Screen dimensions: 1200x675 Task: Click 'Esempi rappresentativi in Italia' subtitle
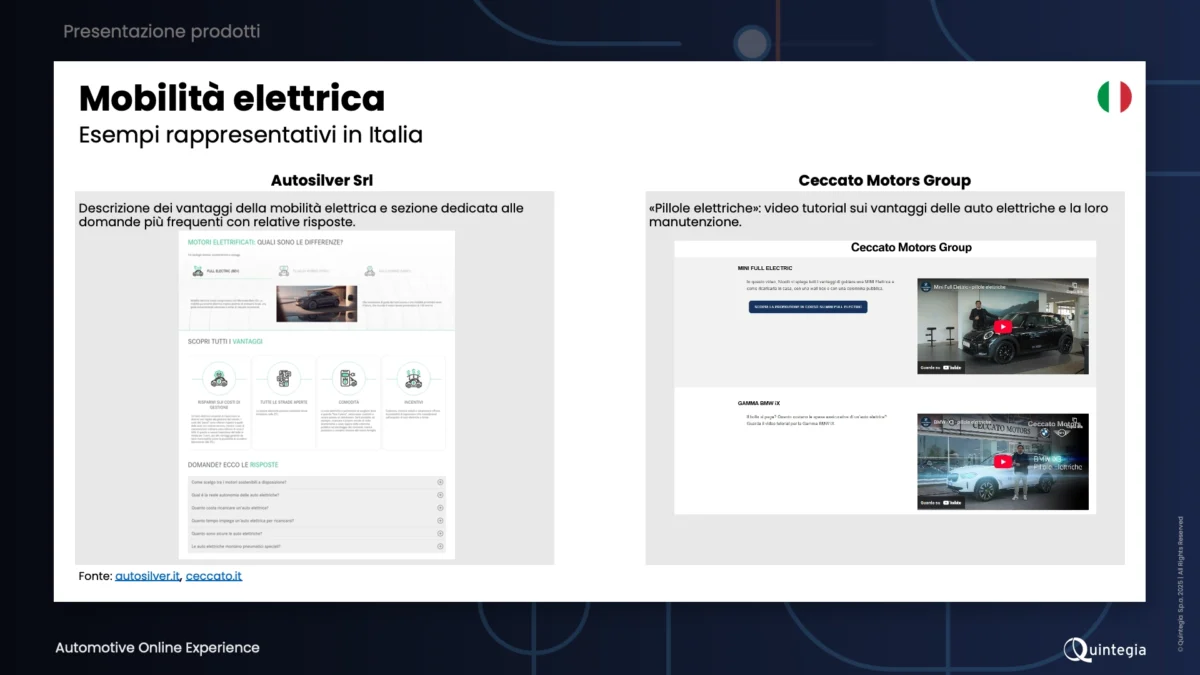pyautogui.click(x=251, y=134)
